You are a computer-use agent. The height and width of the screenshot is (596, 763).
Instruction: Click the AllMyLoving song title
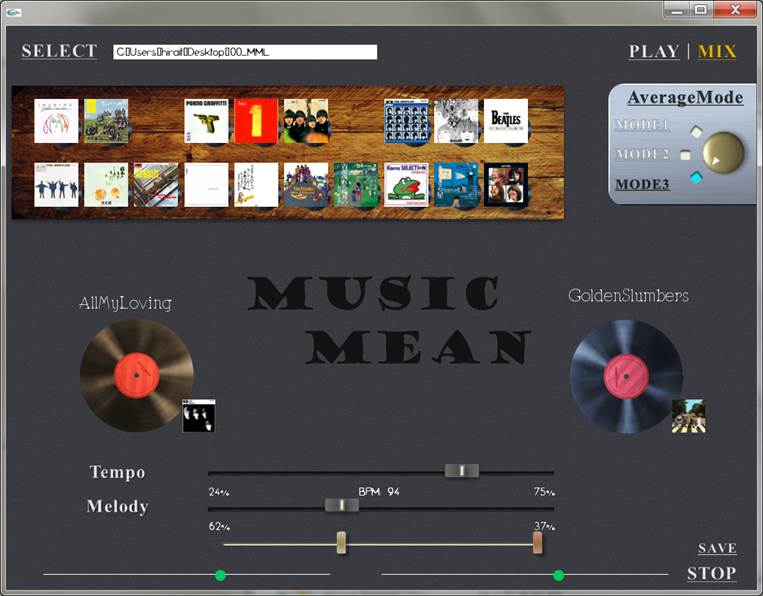pos(125,303)
